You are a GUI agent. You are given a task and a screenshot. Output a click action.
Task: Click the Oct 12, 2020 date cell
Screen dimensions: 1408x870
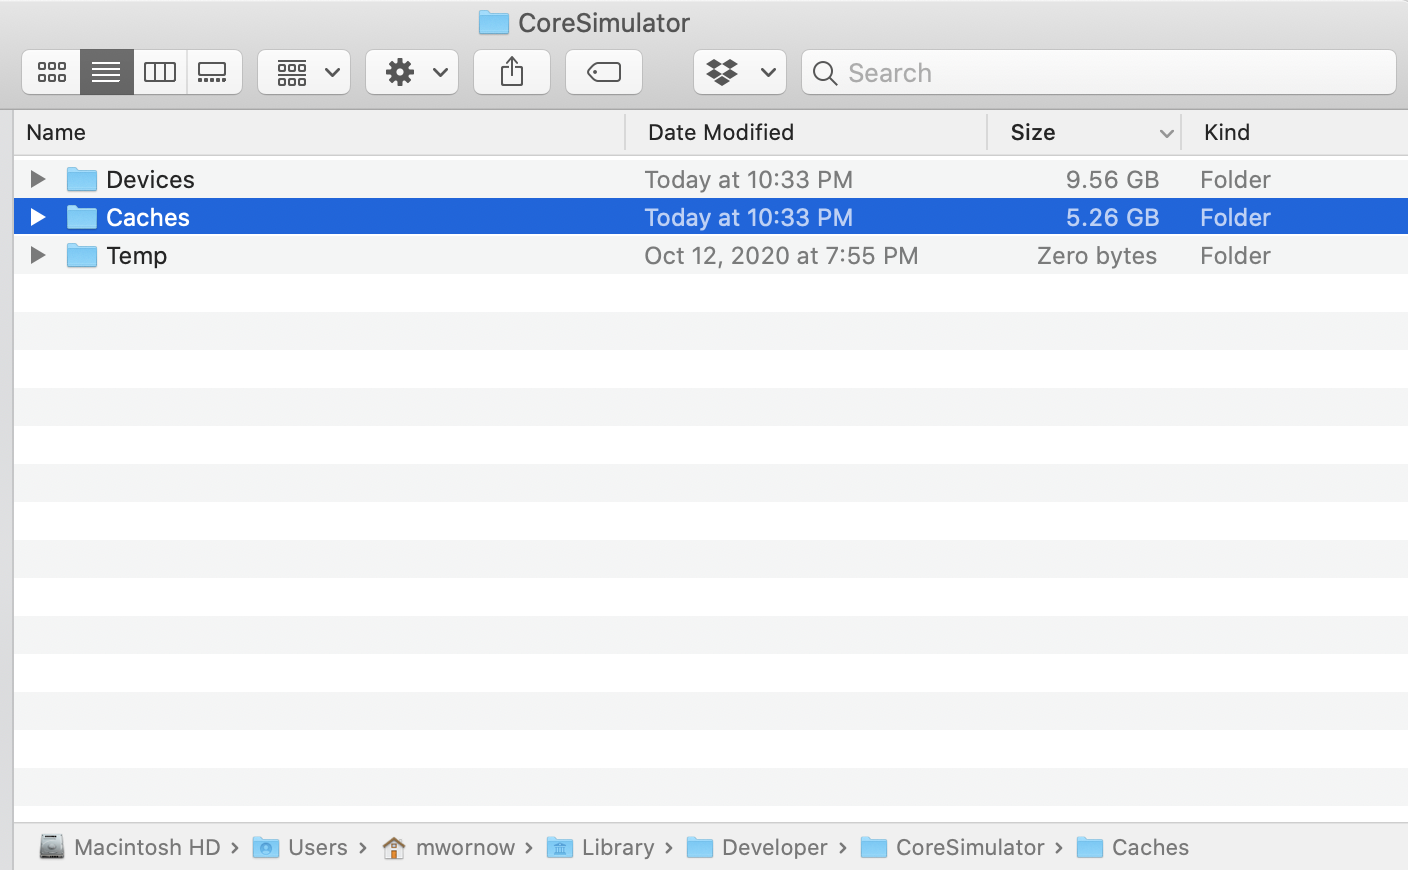click(x=781, y=255)
